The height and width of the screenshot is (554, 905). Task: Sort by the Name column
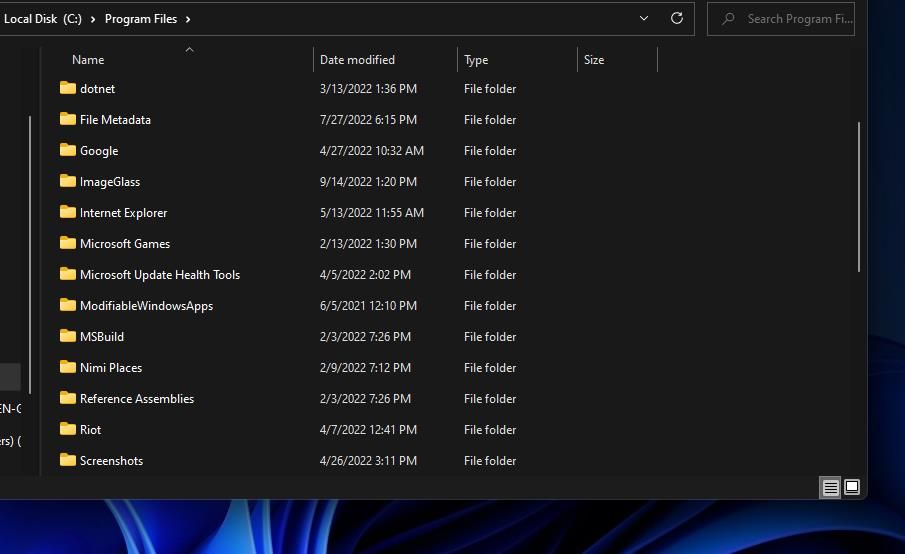pyautogui.click(x=88, y=59)
